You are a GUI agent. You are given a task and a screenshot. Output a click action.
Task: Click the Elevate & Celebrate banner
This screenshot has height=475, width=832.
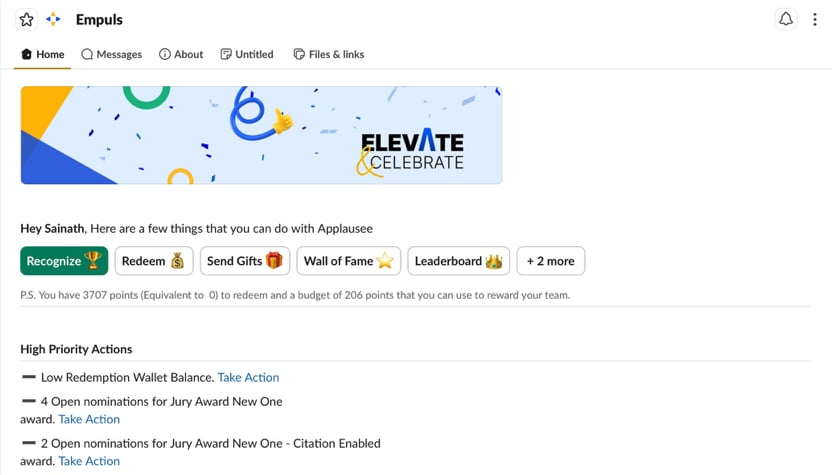click(262, 135)
